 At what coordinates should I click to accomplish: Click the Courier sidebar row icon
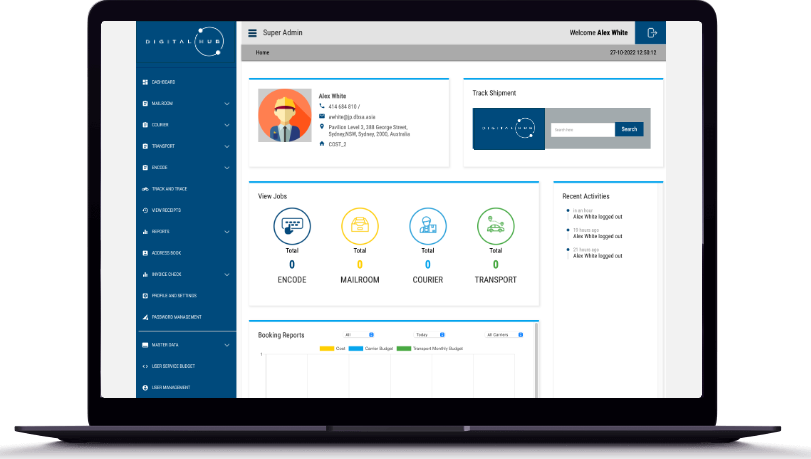(145, 125)
